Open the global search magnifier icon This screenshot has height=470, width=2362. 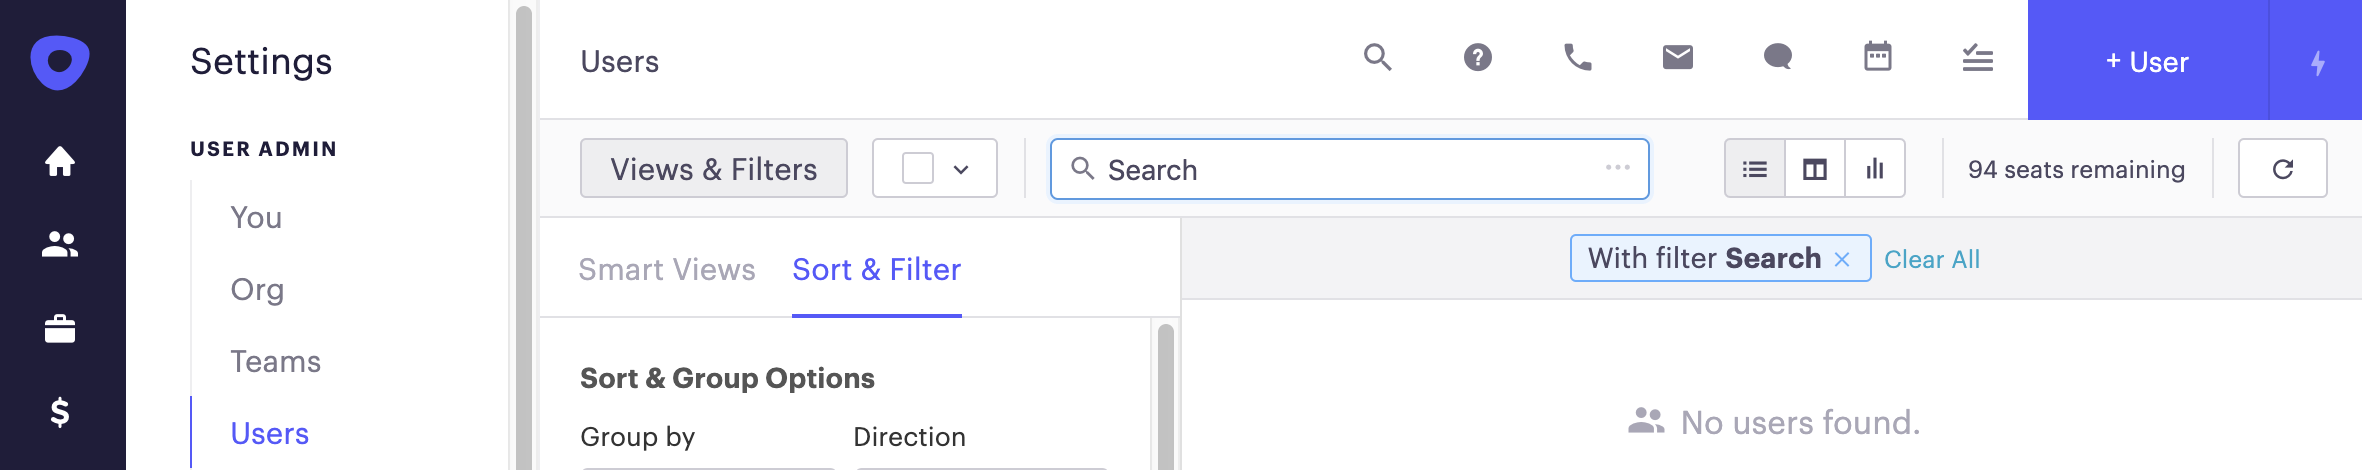click(x=1377, y=58)
